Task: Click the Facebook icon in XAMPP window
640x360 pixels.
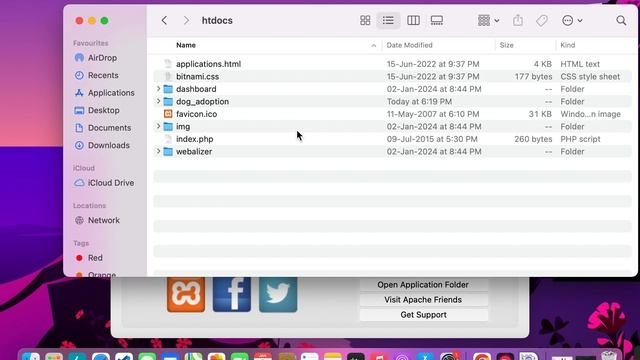Action: (x=232, y=294)
